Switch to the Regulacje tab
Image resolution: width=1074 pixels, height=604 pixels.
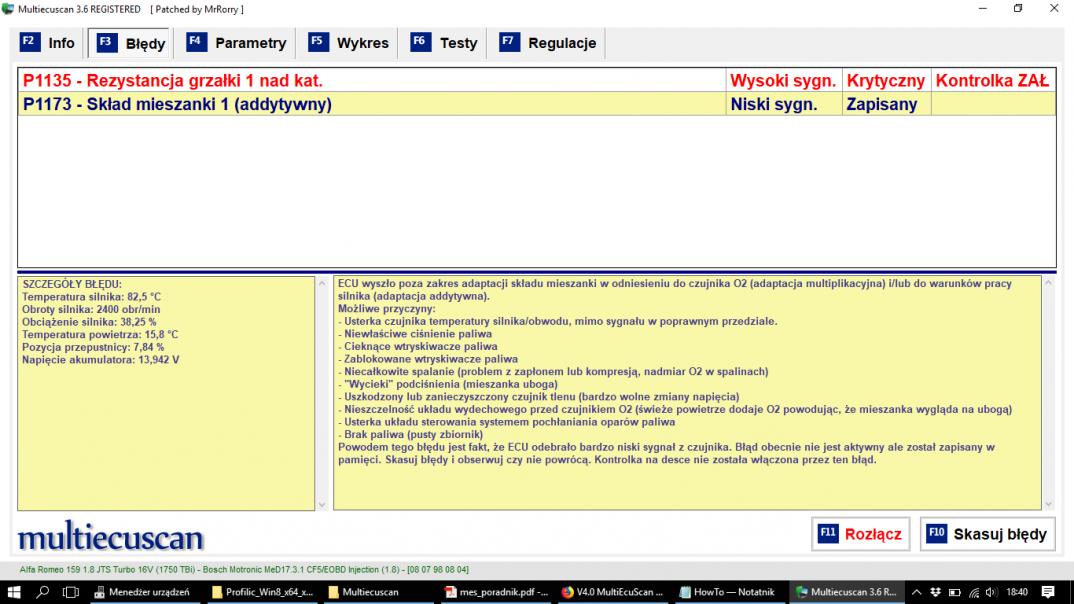(547, 43)
